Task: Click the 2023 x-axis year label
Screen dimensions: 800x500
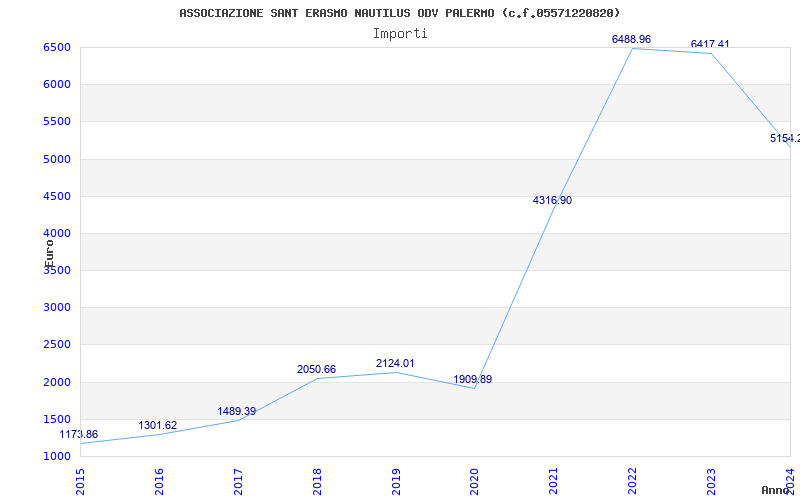Action: coord(711,482)
